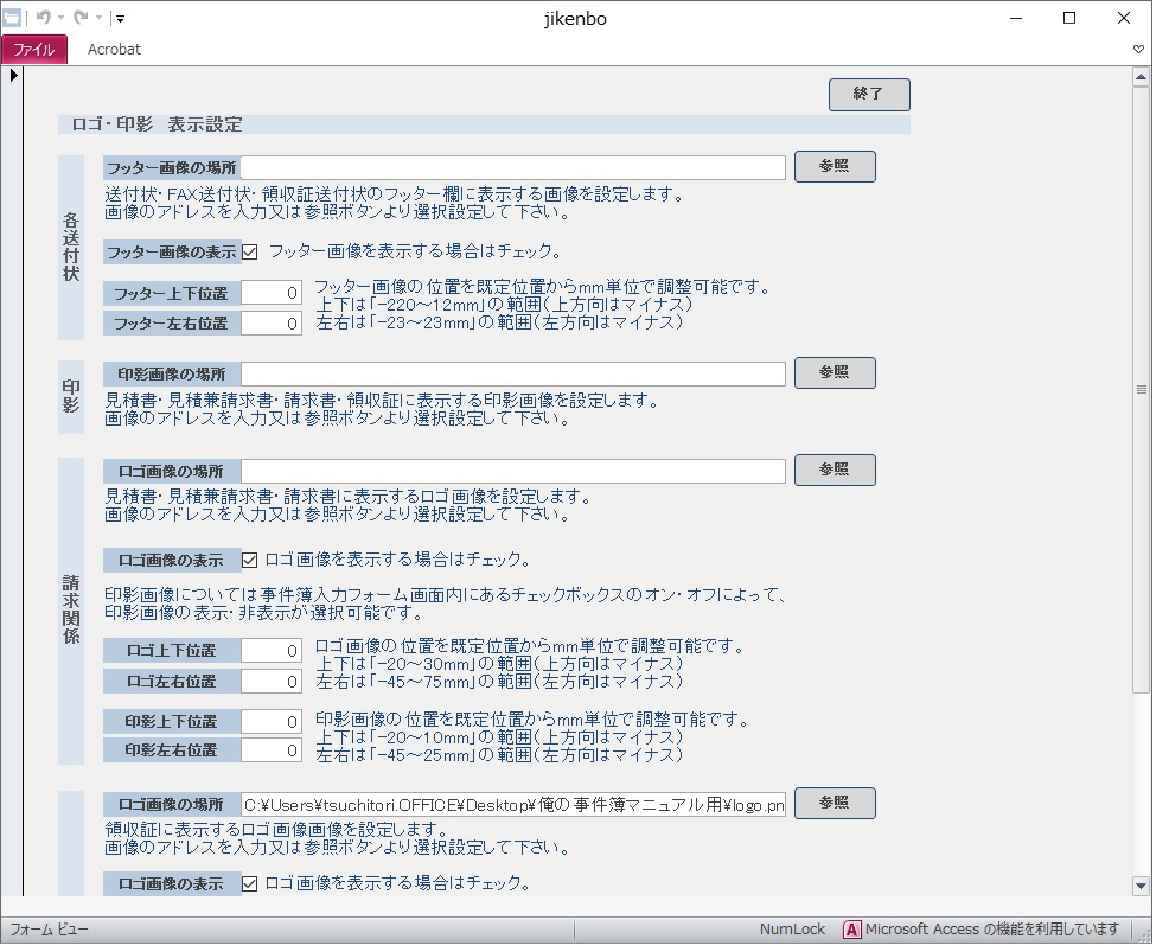
Task: Uncheck ロゴ画像の表示 in the 請求関係 section
Action: click(x=250, y=560)
